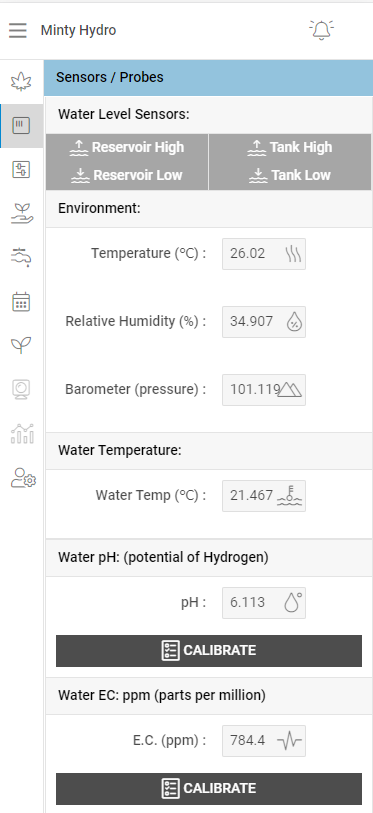Image resolution: width=373 pixels, height=813 pixels.
Task: Click the Temperature value field
Action: pyautogui.click(x=264, y=254)
